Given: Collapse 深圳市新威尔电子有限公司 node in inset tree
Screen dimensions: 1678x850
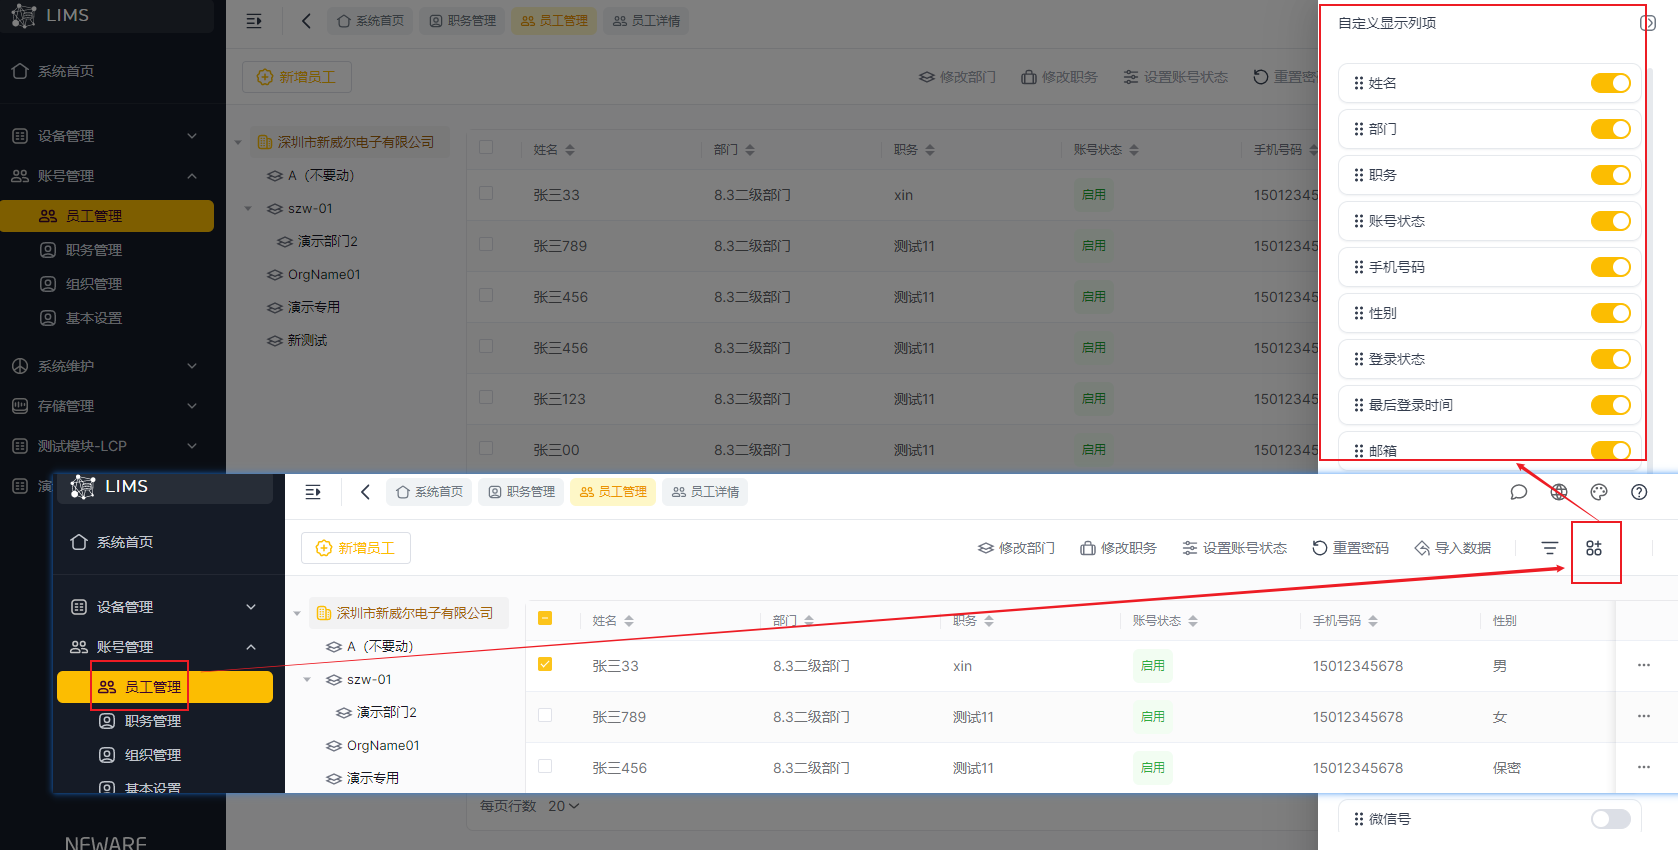Looking at the screenshot, I should pyautogui.click(x=297, y=614).
